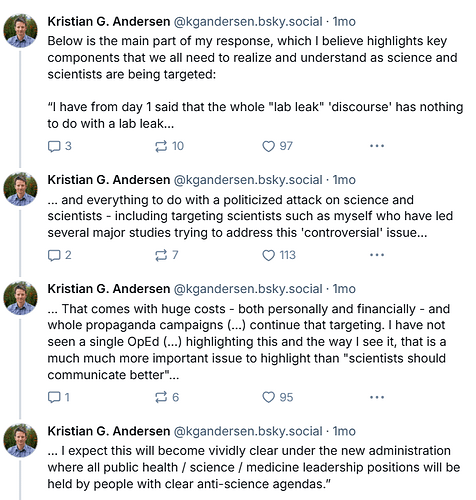Open more options on the 'politicized attack' post
476x500 pixels.
click(x=377, y=255)
